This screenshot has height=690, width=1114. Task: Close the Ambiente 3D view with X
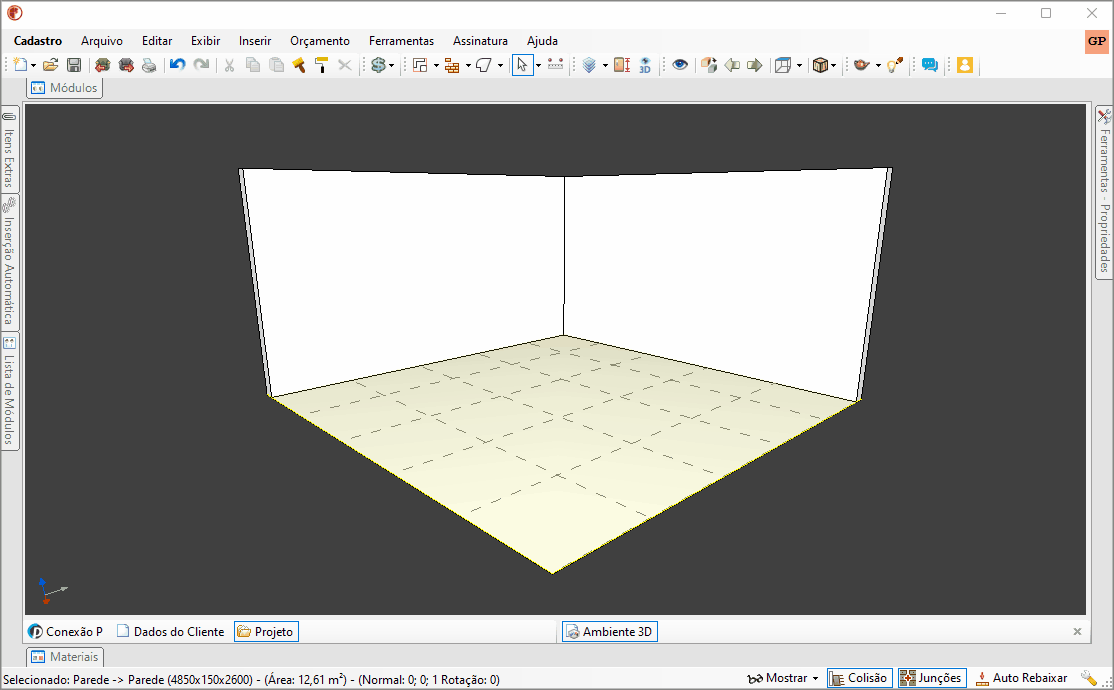(x=1077, y=632)
